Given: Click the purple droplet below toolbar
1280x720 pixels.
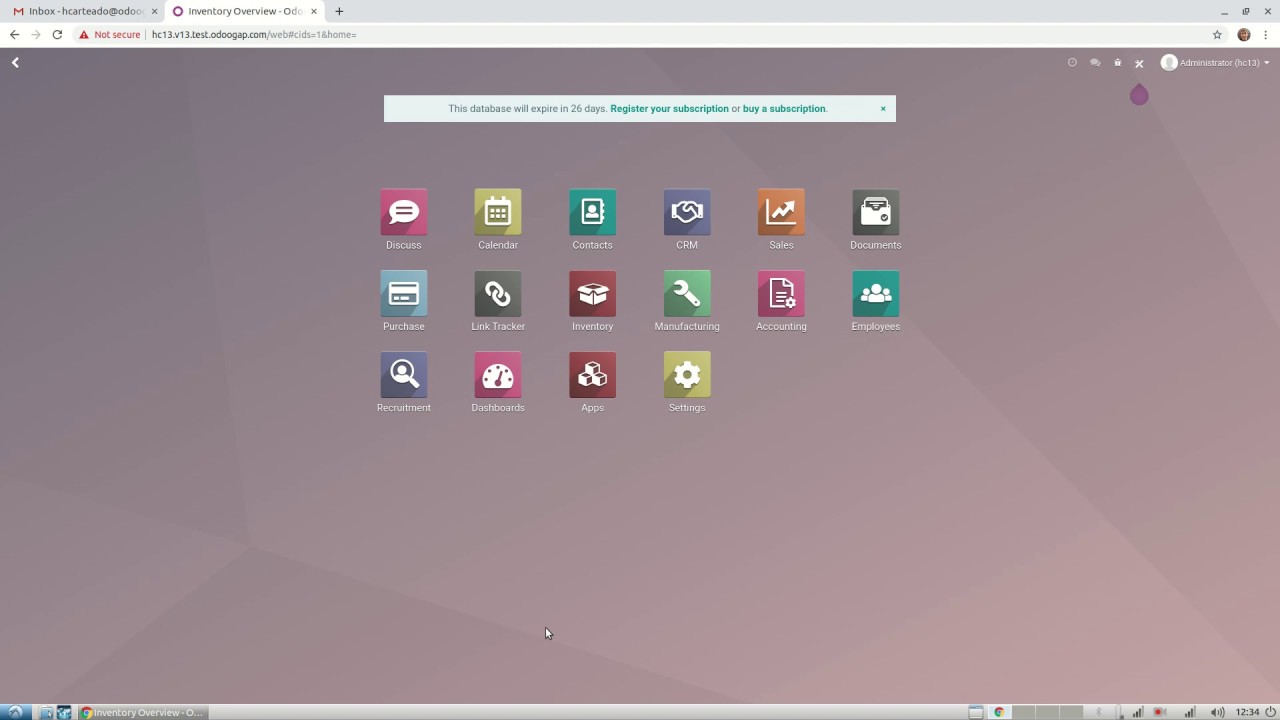Looking at the screenshot, I should (1139, 95).
